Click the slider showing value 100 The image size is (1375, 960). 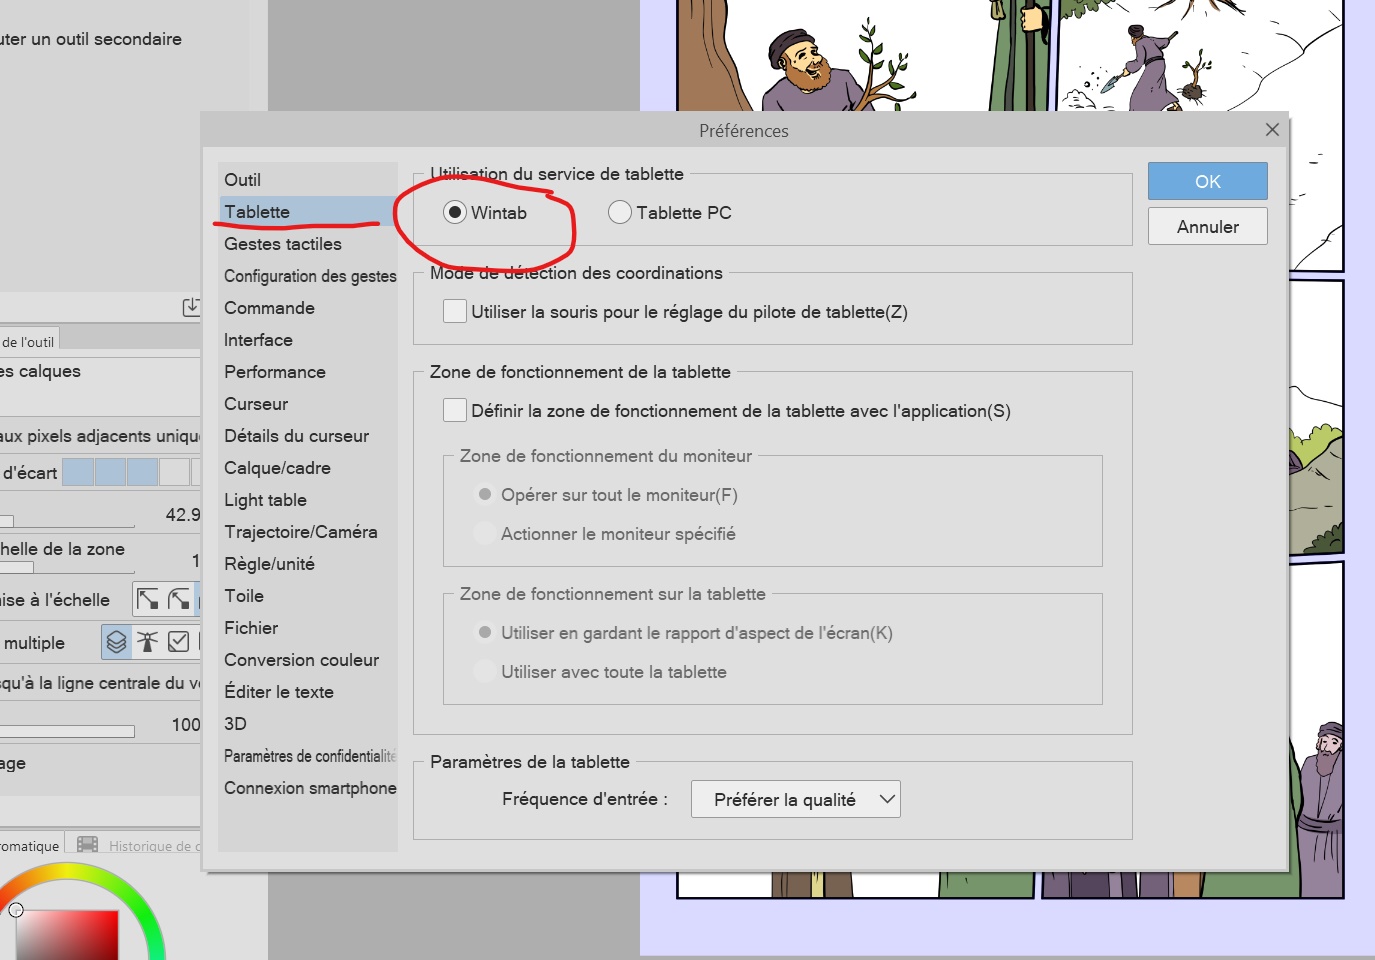[x=67, y=731]
